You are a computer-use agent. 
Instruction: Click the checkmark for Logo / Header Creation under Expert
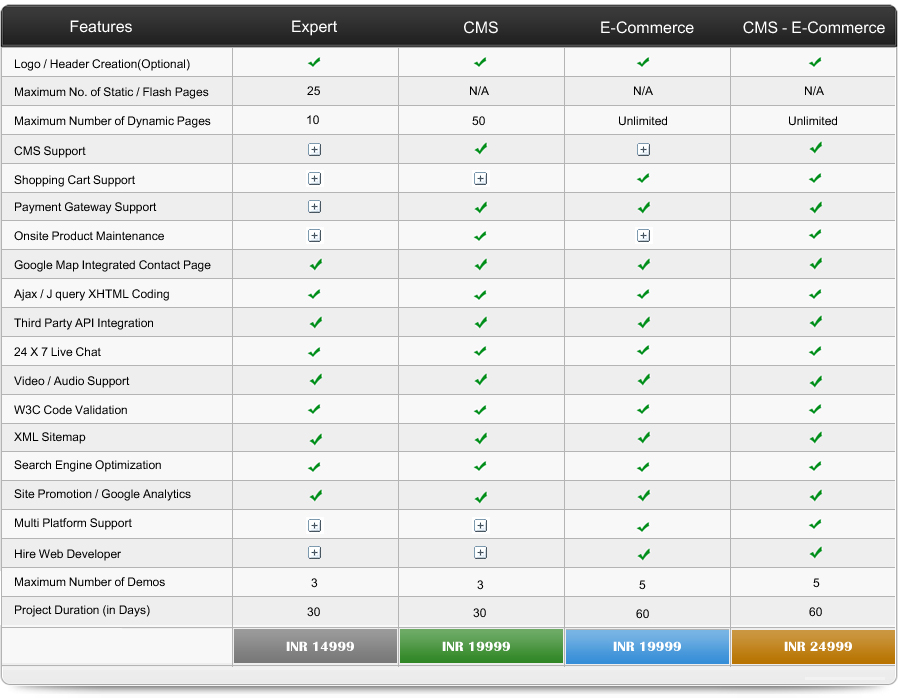[x=314, y=62]
